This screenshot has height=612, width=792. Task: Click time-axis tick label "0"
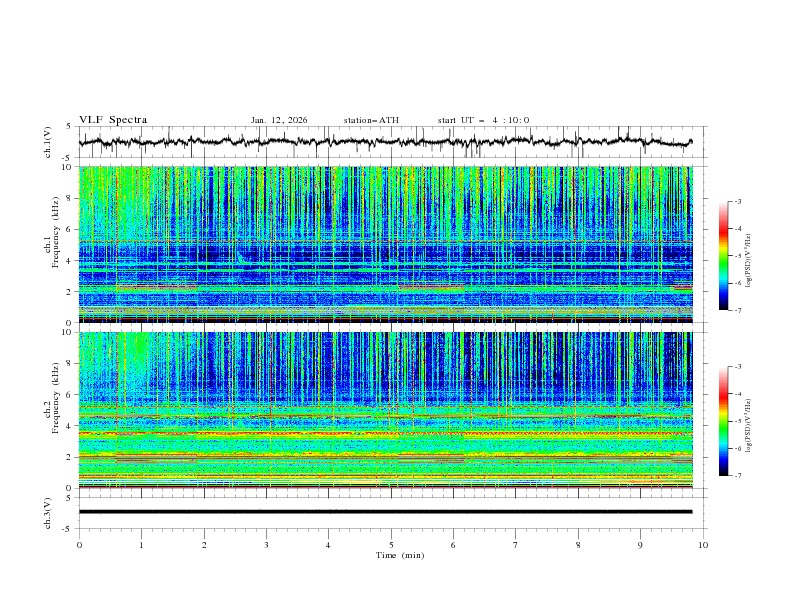coord(79,545)
